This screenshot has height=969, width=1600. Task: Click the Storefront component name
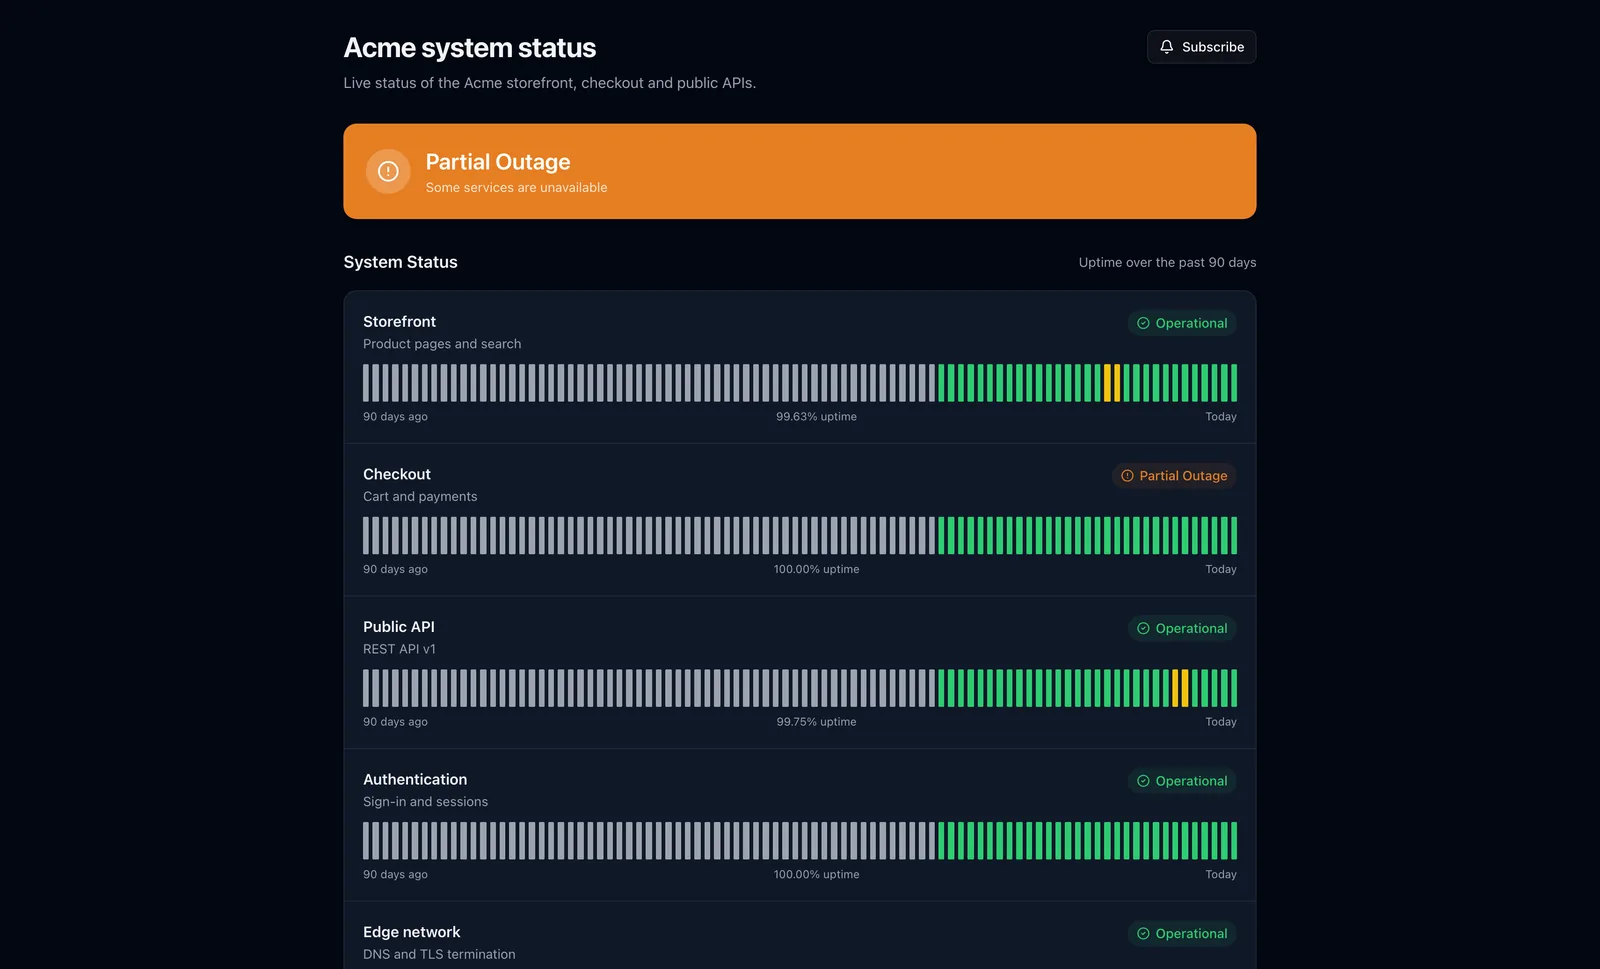(399, 322)
